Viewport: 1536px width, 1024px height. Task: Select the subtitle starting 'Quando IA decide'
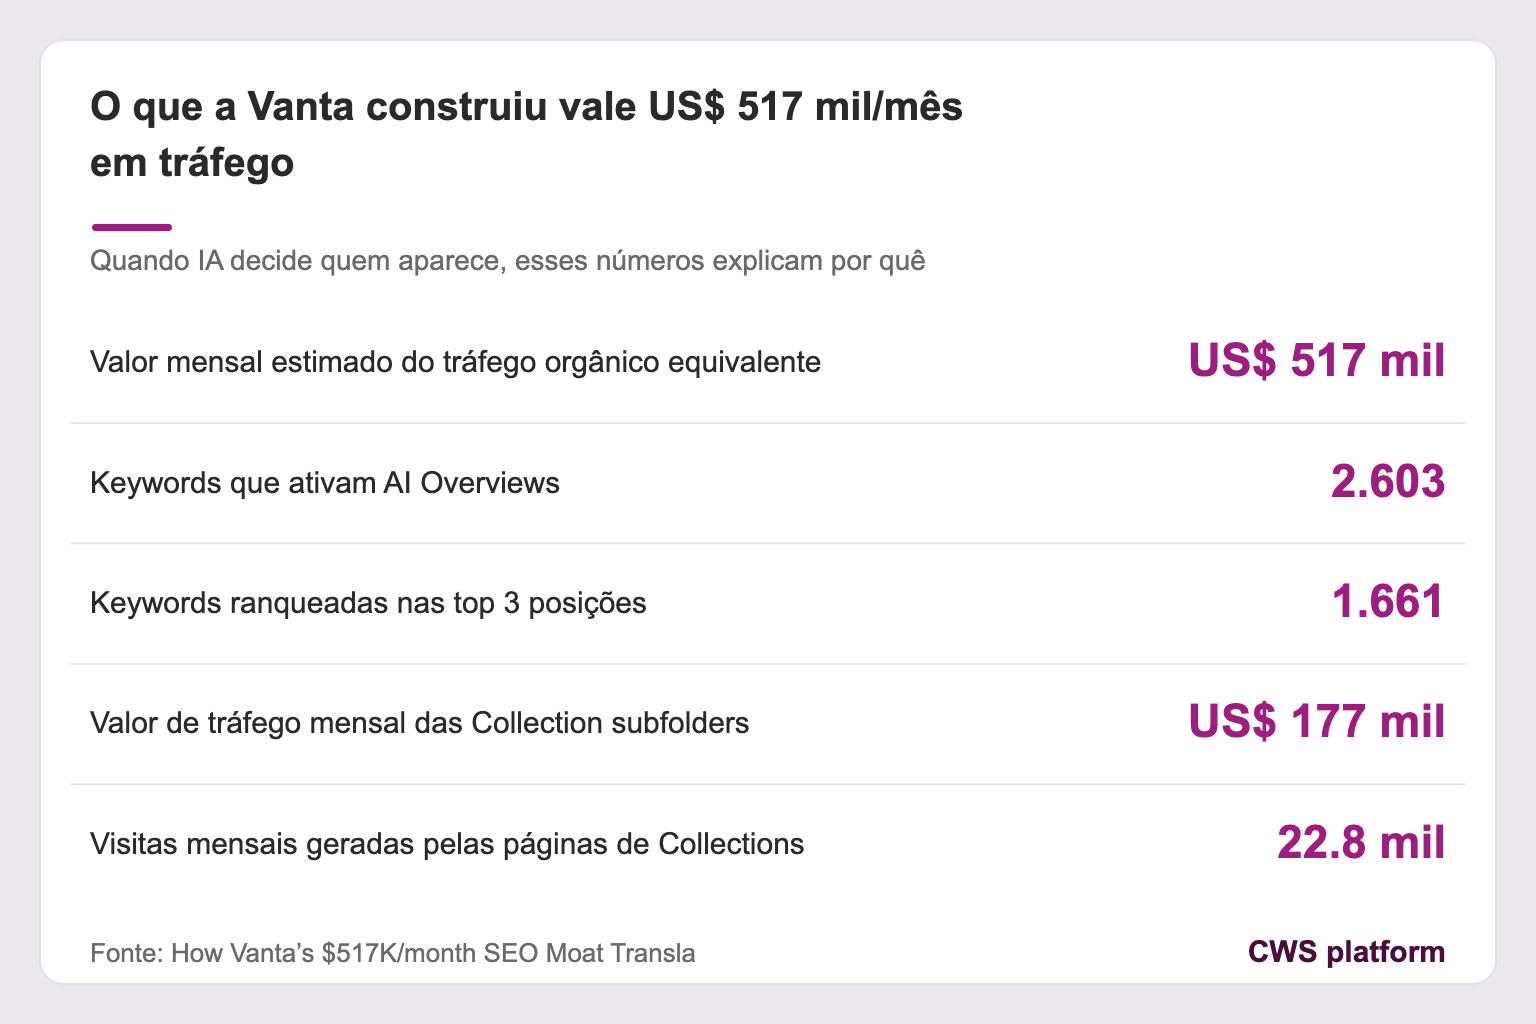coord(508,261)
